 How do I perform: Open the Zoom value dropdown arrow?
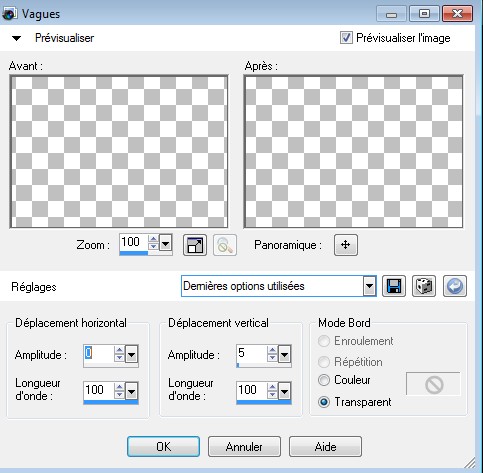coord(166,243)
